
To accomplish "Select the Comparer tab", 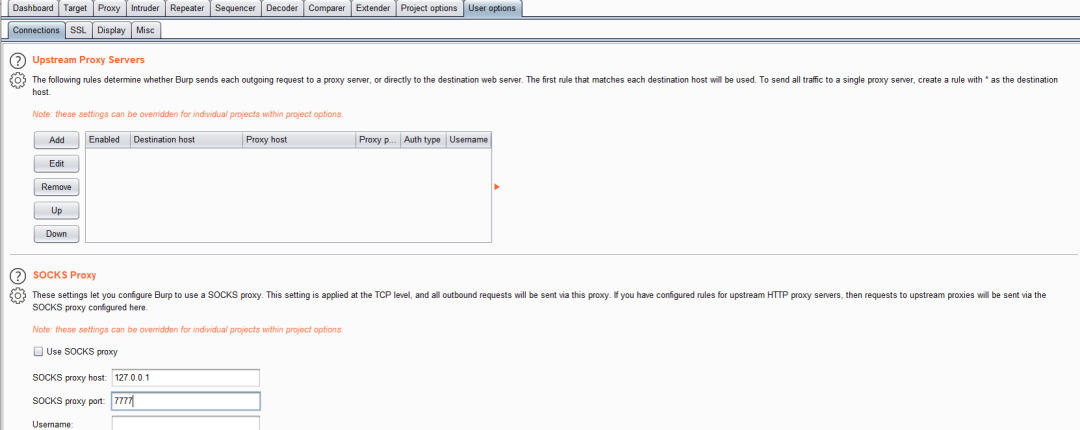I will point(327,8).
